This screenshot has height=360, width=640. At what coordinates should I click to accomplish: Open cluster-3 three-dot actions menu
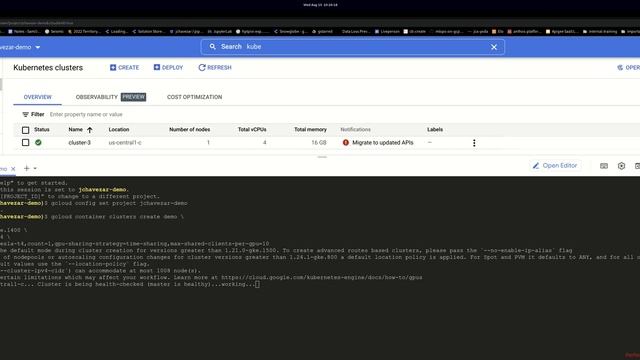(474, 143)
